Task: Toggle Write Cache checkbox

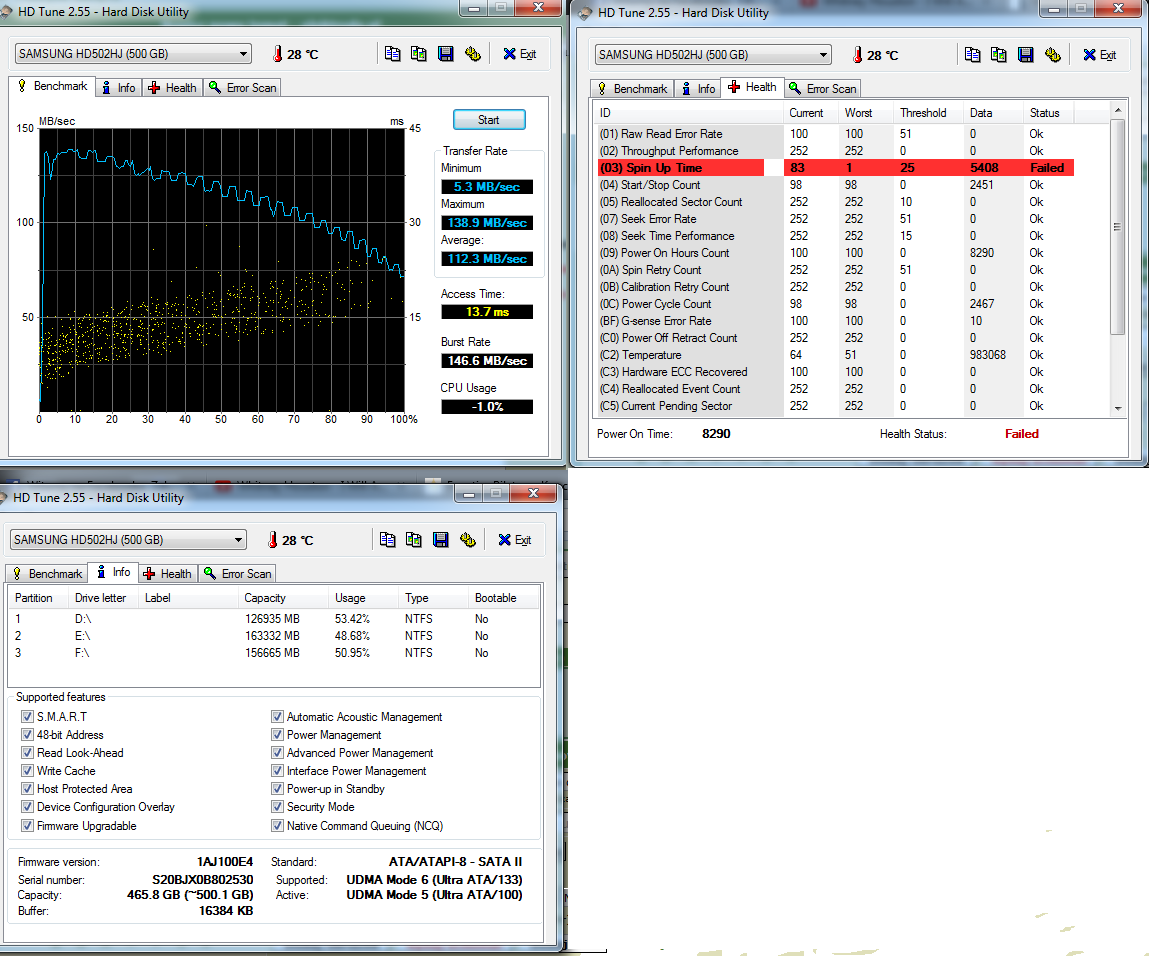Action: pos(27,771)
